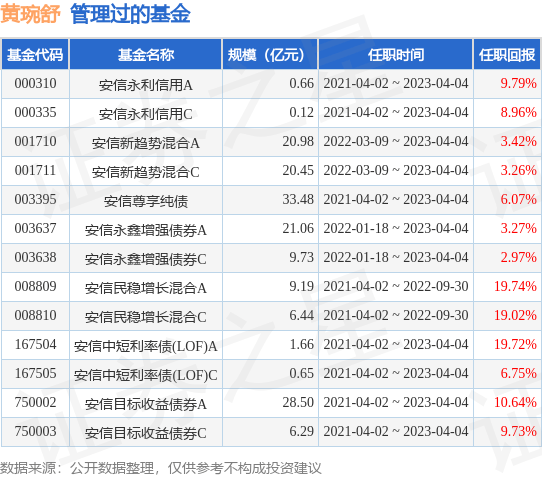Select fund code 003638

(35, 258)
